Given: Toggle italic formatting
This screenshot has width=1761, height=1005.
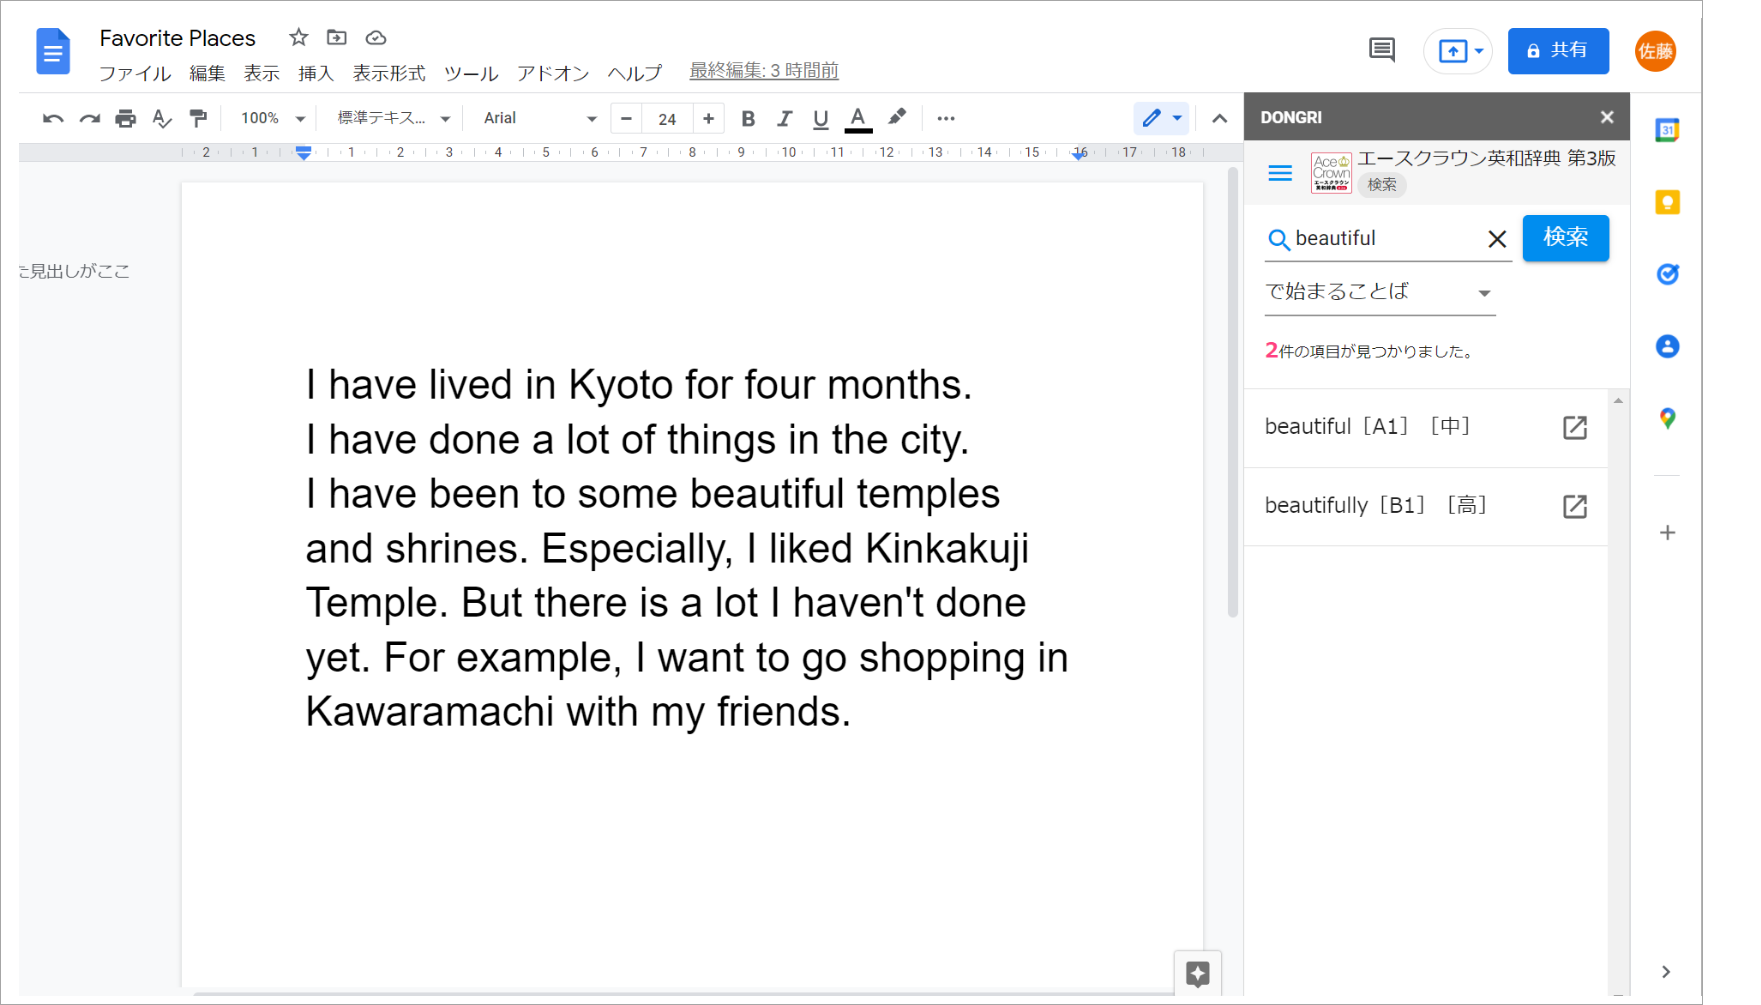Looking at the screenshot, I should pos(784,119).
